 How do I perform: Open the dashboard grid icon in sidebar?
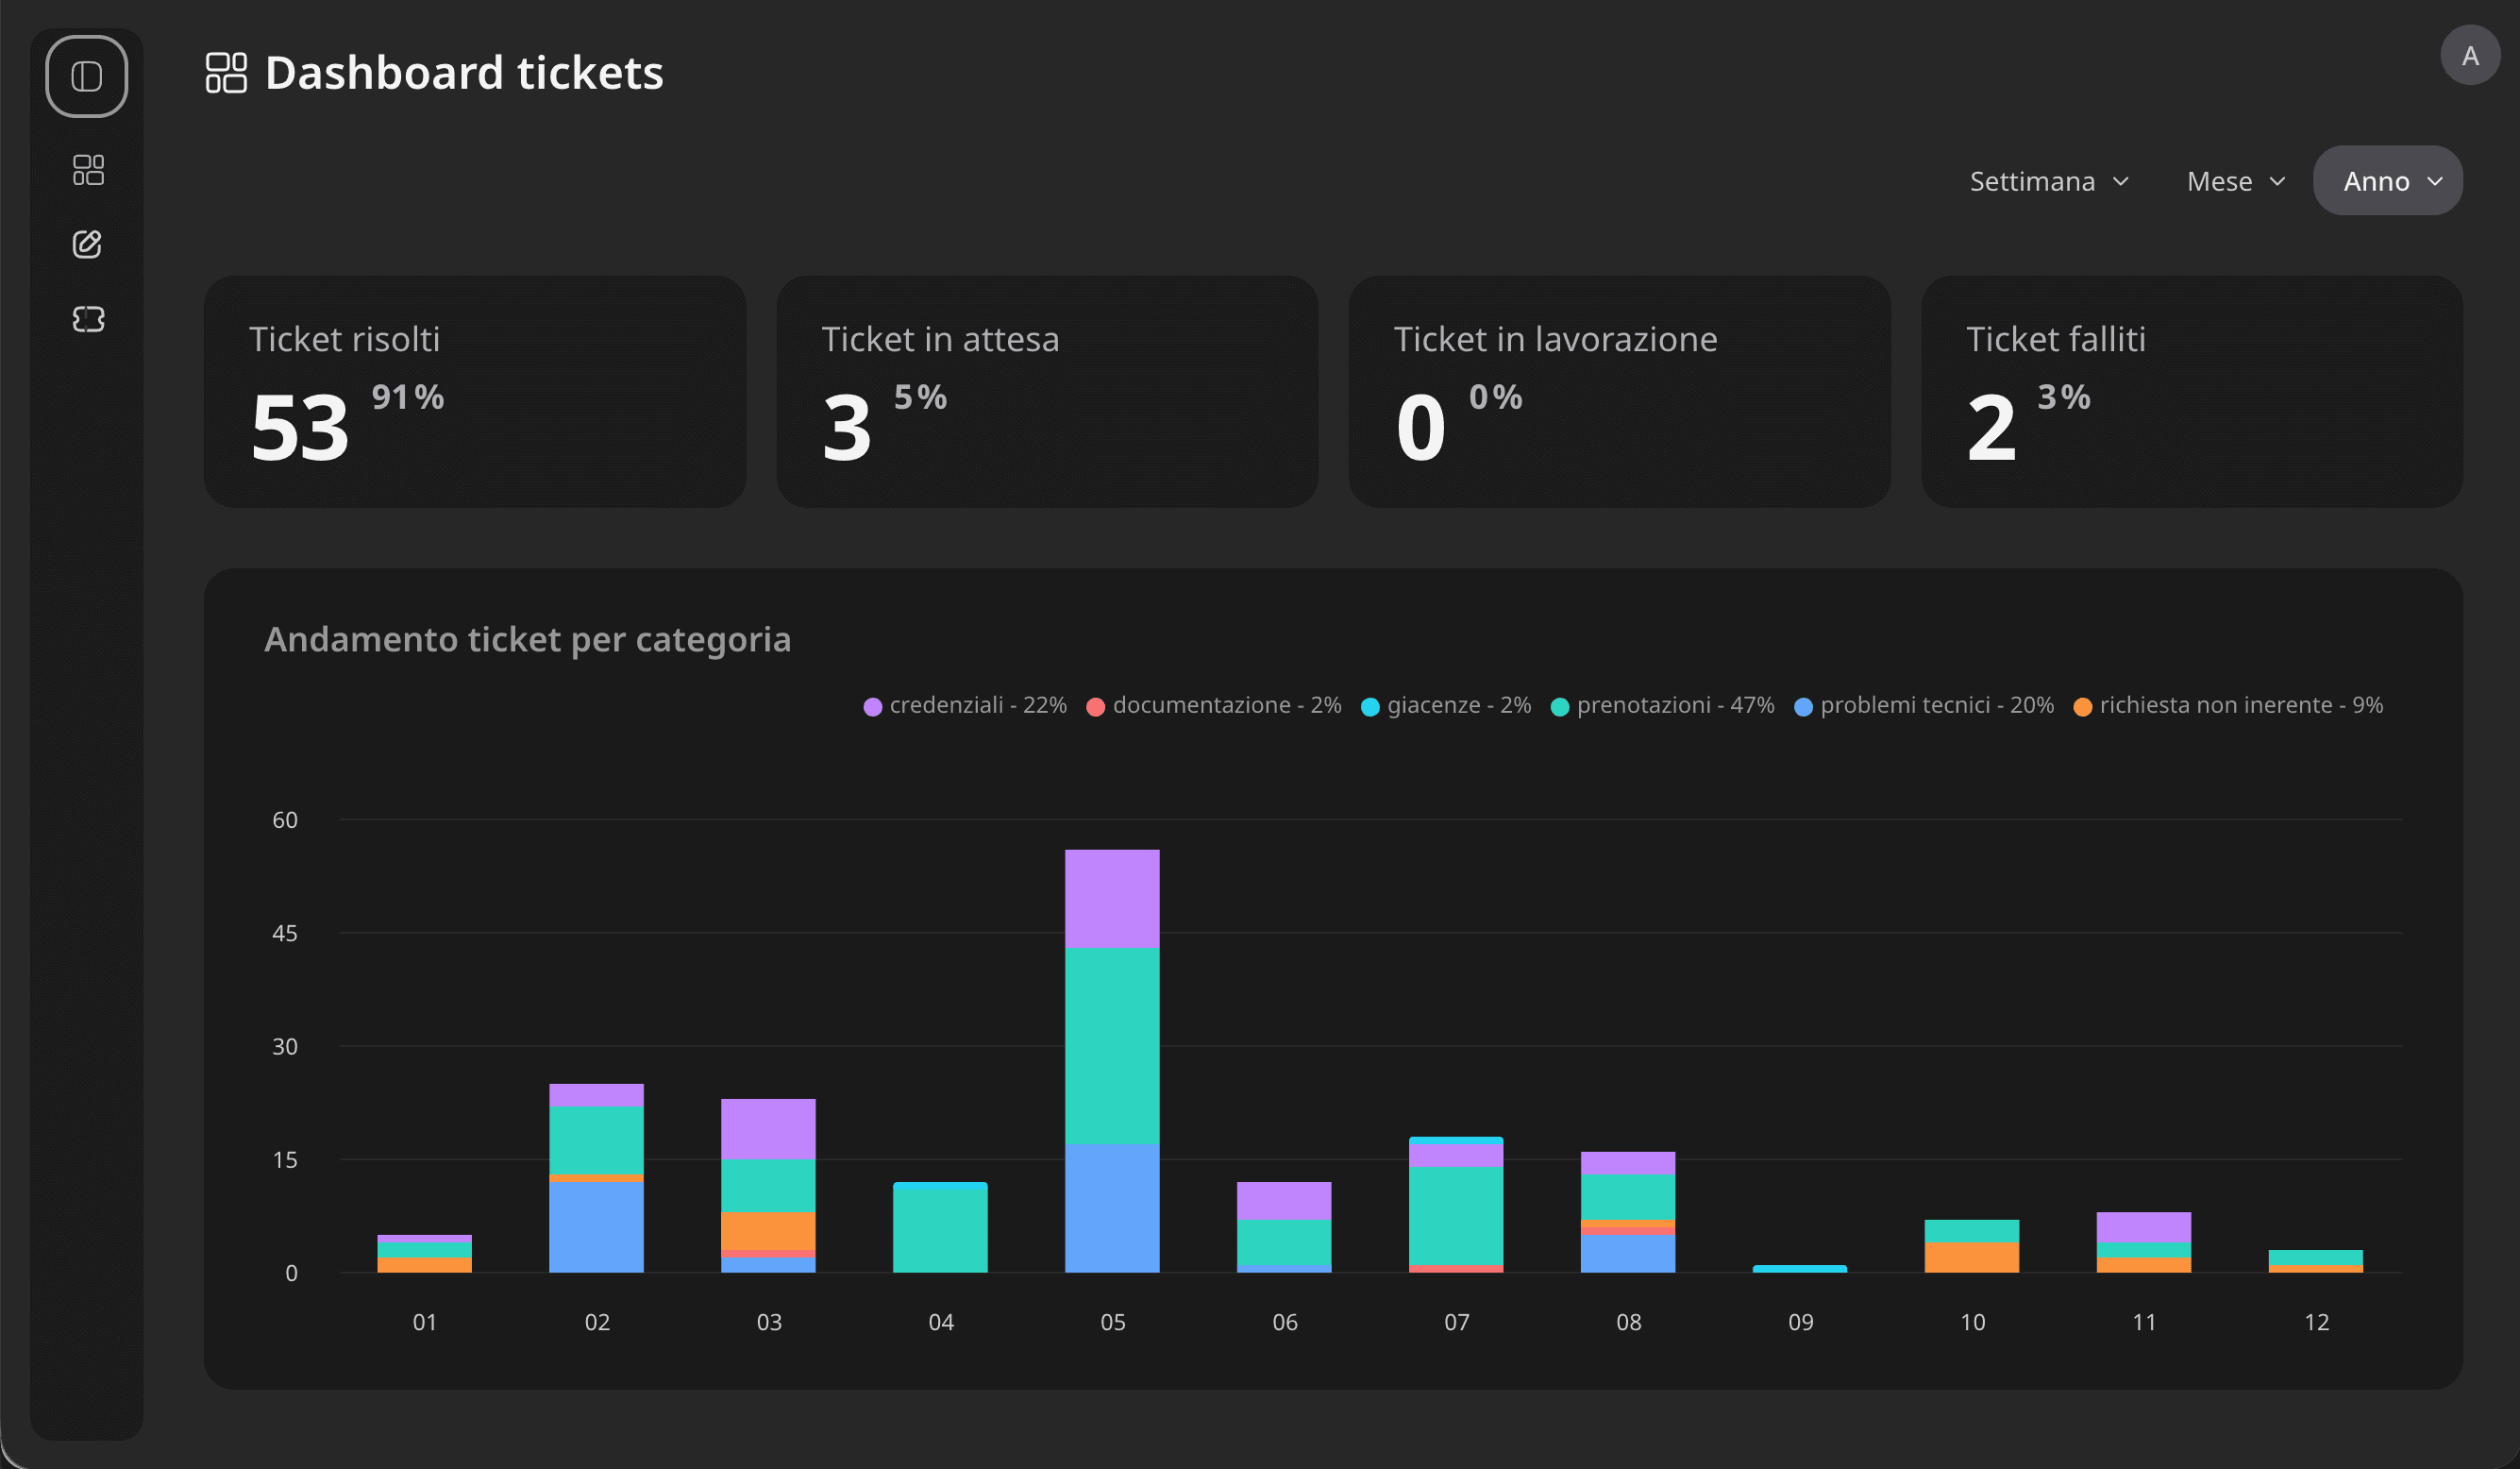coord(88,170)
